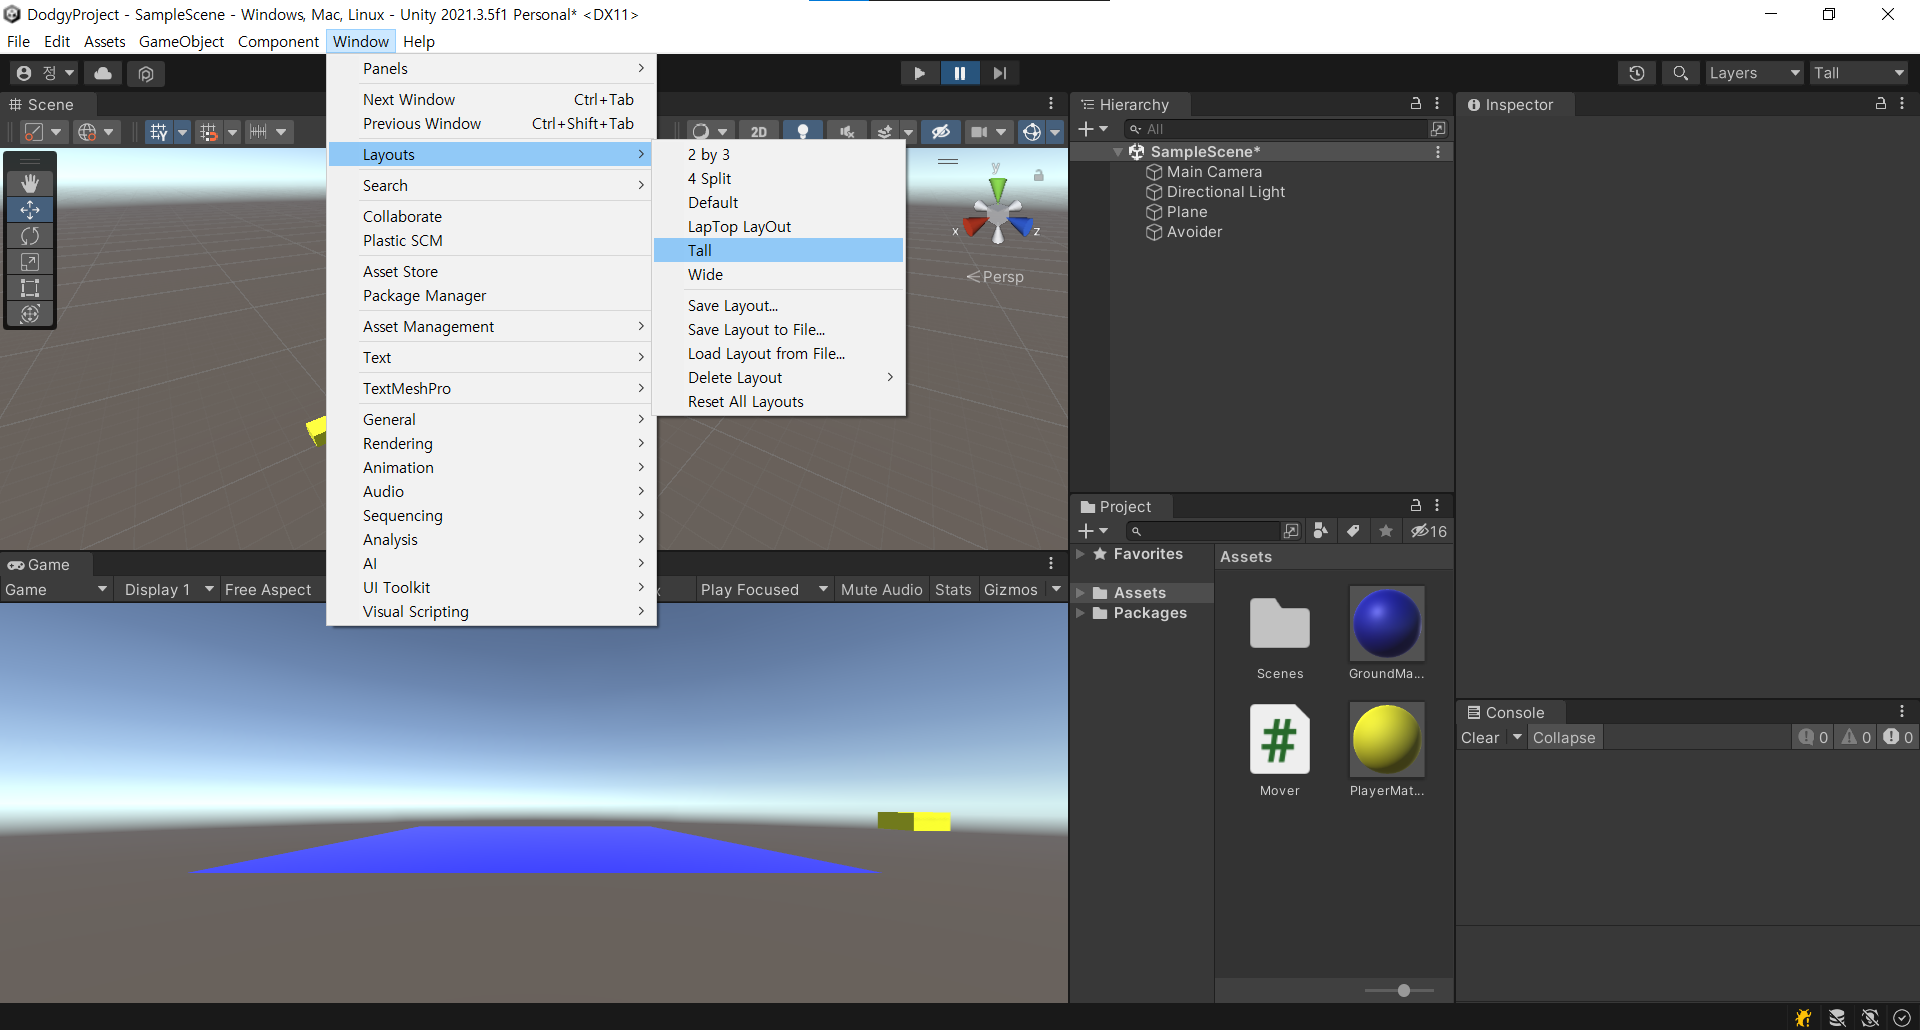Open Hierarchy search window icon
The height and width of the screenshot is (1030, 1920).
[1437, 129]
